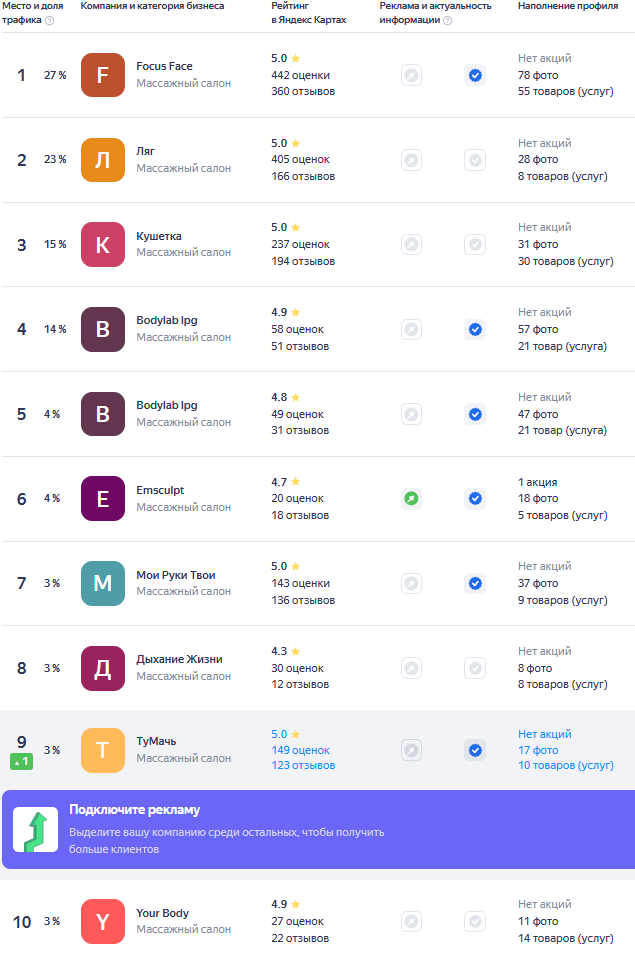
Task: Click the grey unverified badge for Ляг
Action: pyautogui.click(x=475, y=160)
